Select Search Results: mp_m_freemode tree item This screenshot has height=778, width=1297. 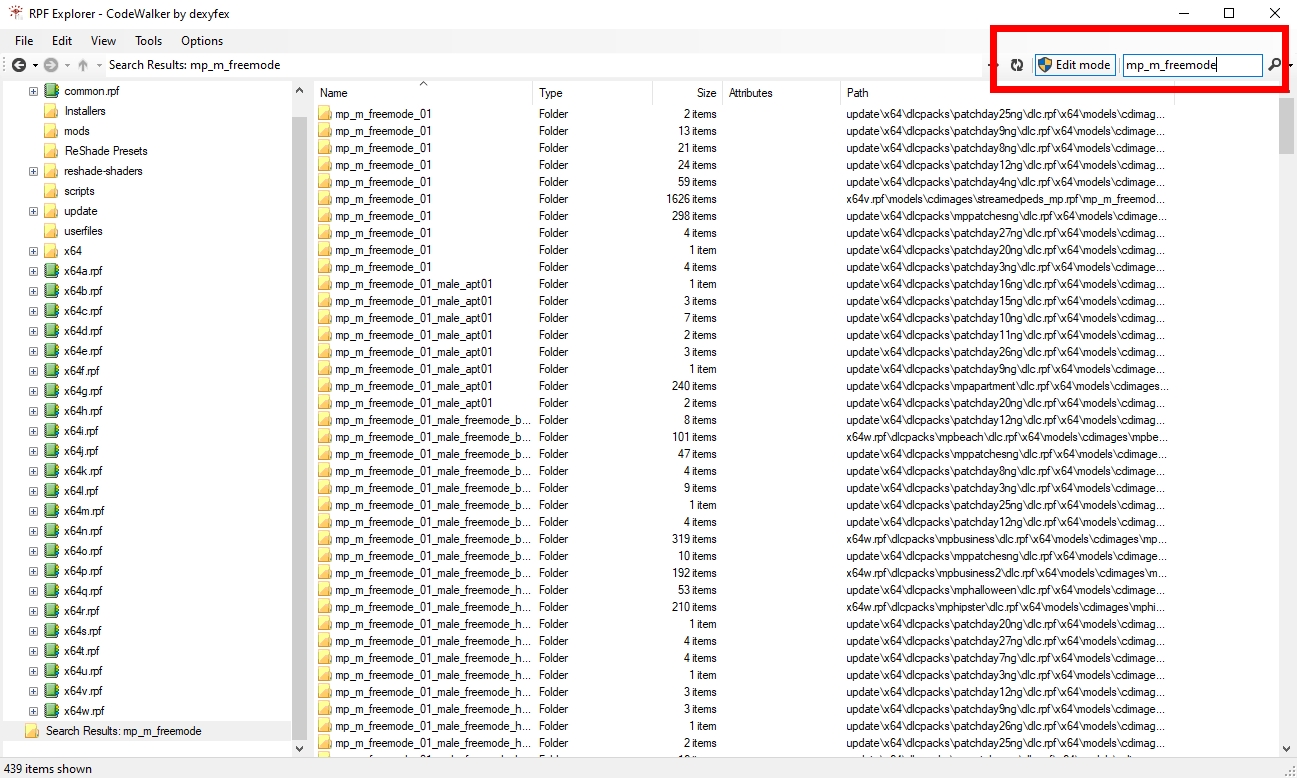point(123,731)
